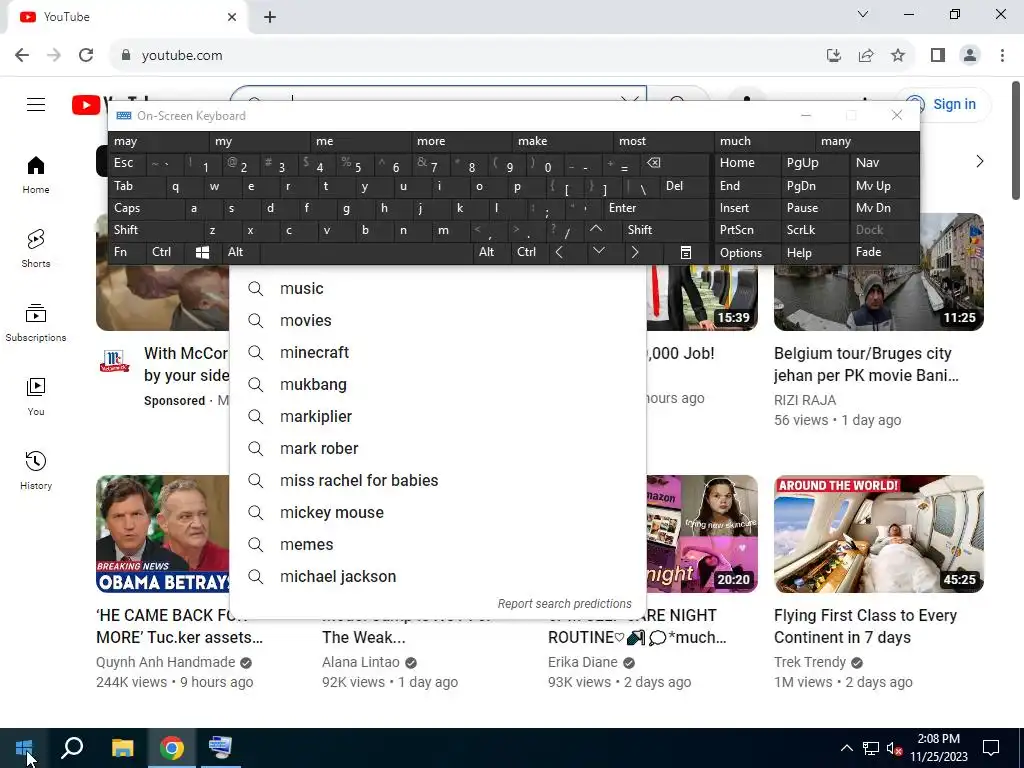
Task: Open the You section in sidebar
Action: point(36,396)
